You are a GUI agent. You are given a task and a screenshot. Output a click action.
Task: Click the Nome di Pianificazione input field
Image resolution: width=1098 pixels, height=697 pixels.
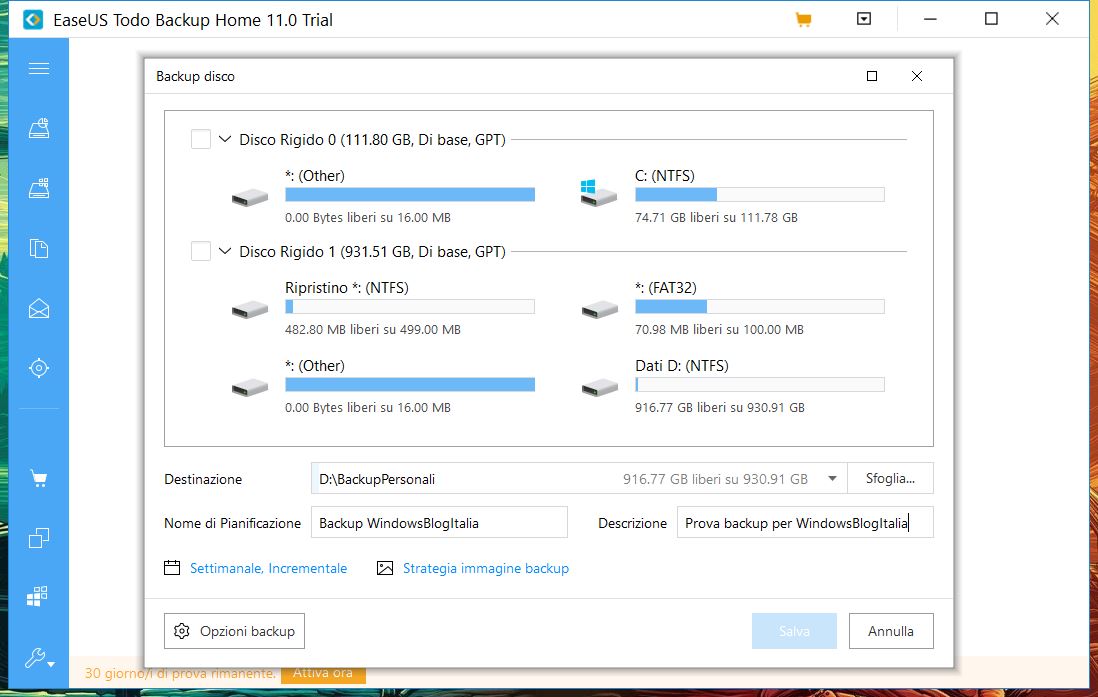click(439, 523)
